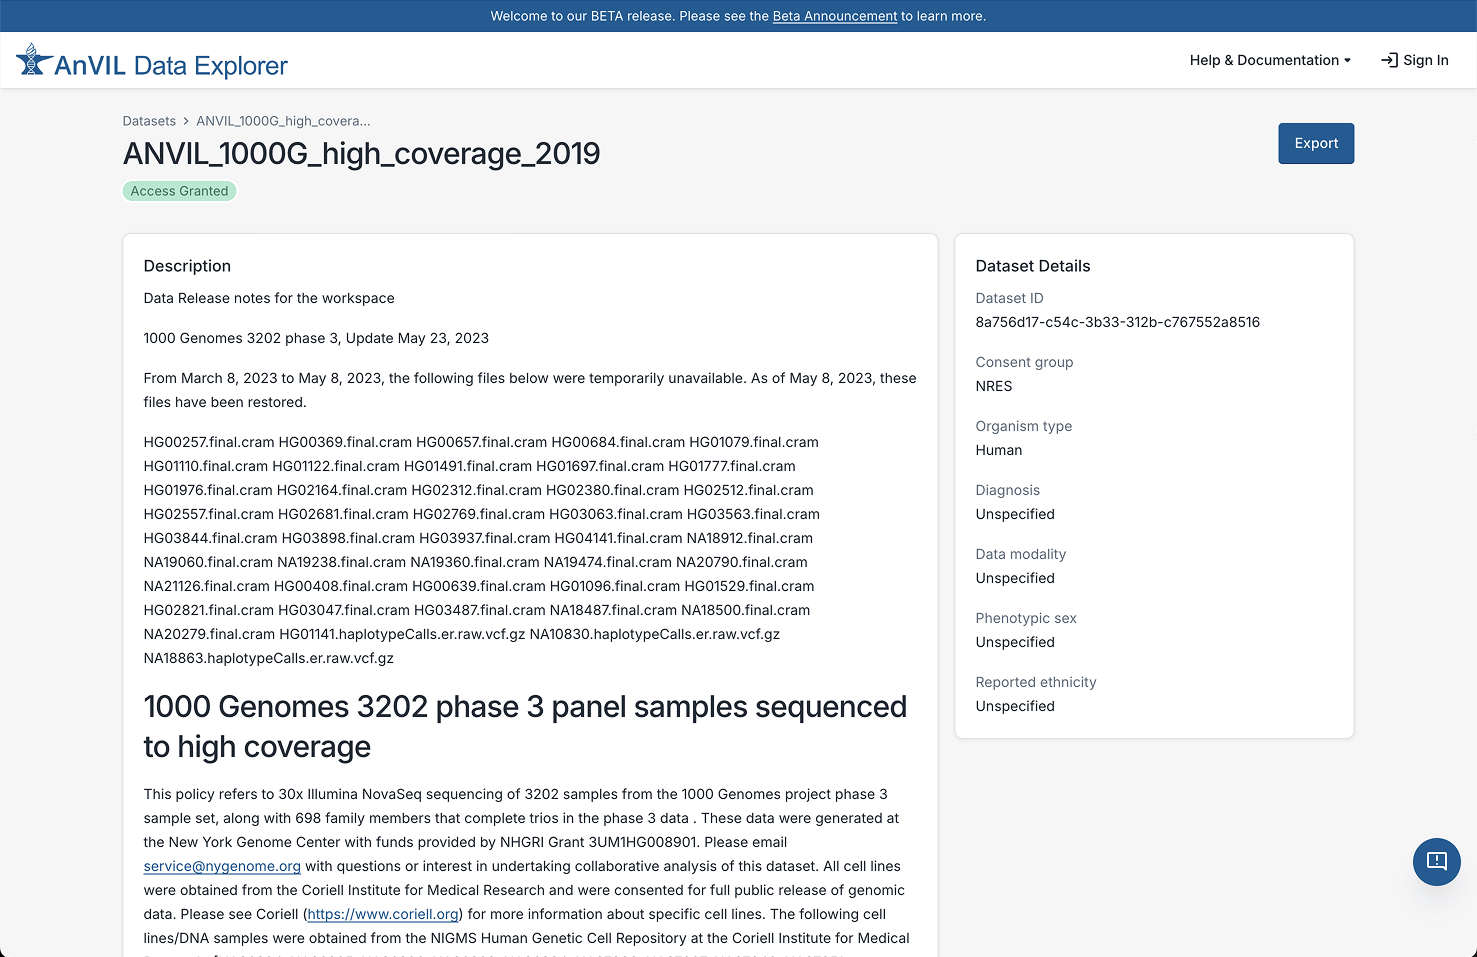Click the AnVIL Data Explorer wordmark
Screen dimensions: 1477x957
tap(170, 64)
